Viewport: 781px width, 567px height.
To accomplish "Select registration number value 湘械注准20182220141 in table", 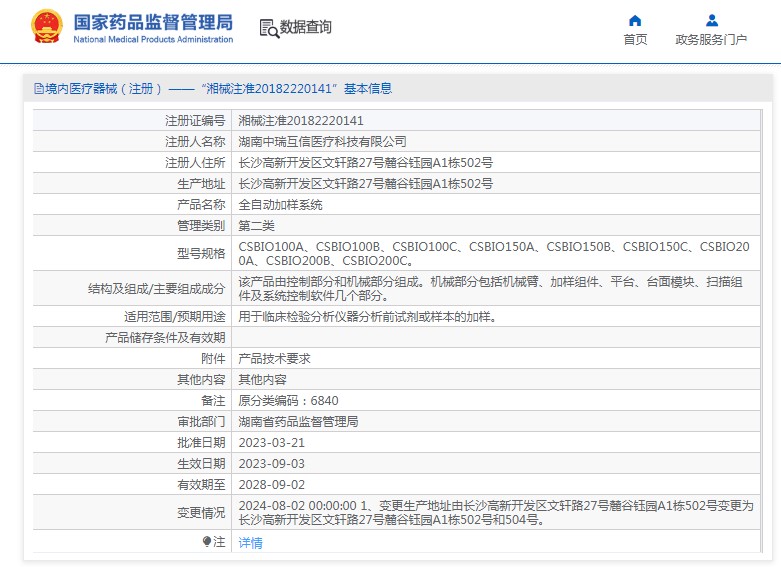I will (301, 121).
